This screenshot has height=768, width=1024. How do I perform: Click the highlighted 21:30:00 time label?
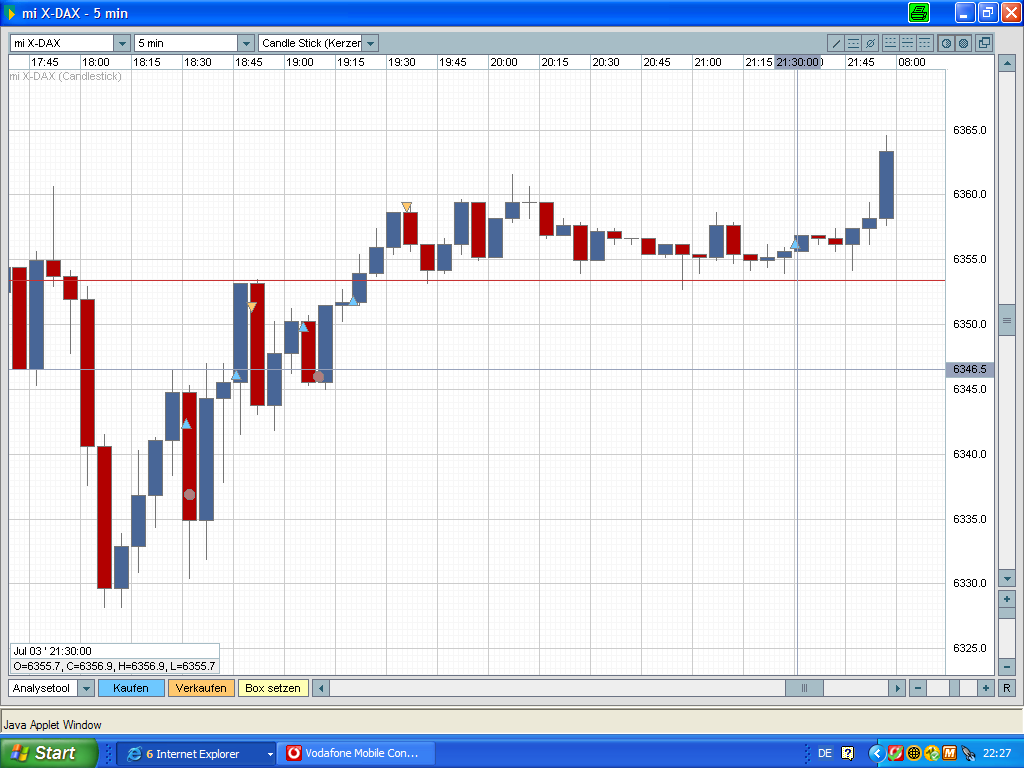797,62
